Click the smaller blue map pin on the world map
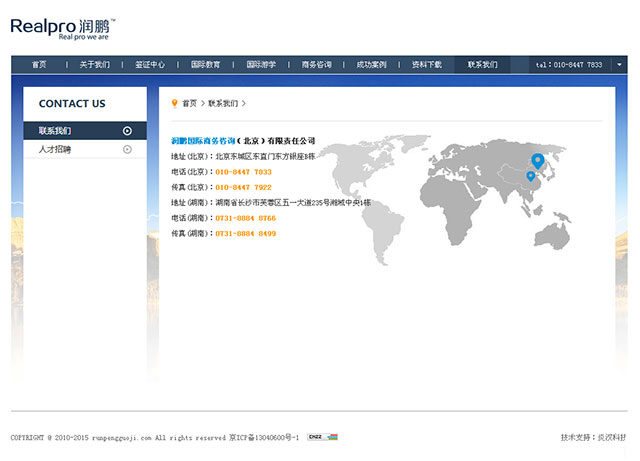 (x=530, y=177)
